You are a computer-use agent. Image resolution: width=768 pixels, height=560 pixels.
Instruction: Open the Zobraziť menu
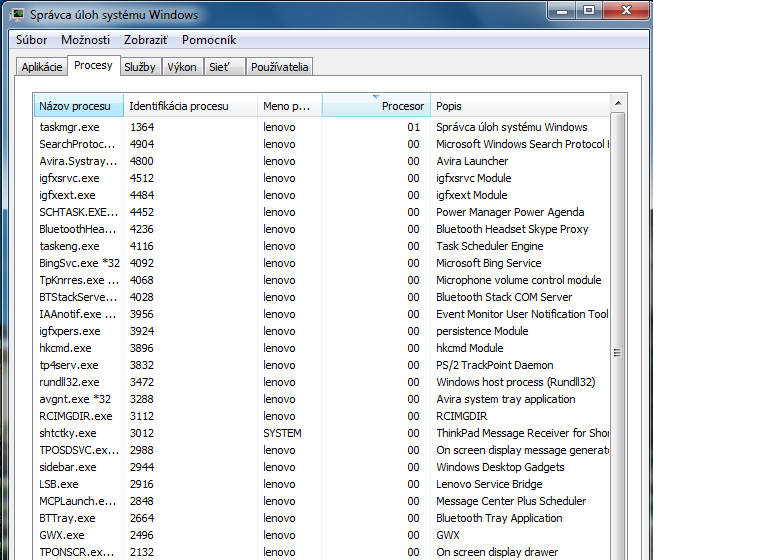tap(145, 40)
